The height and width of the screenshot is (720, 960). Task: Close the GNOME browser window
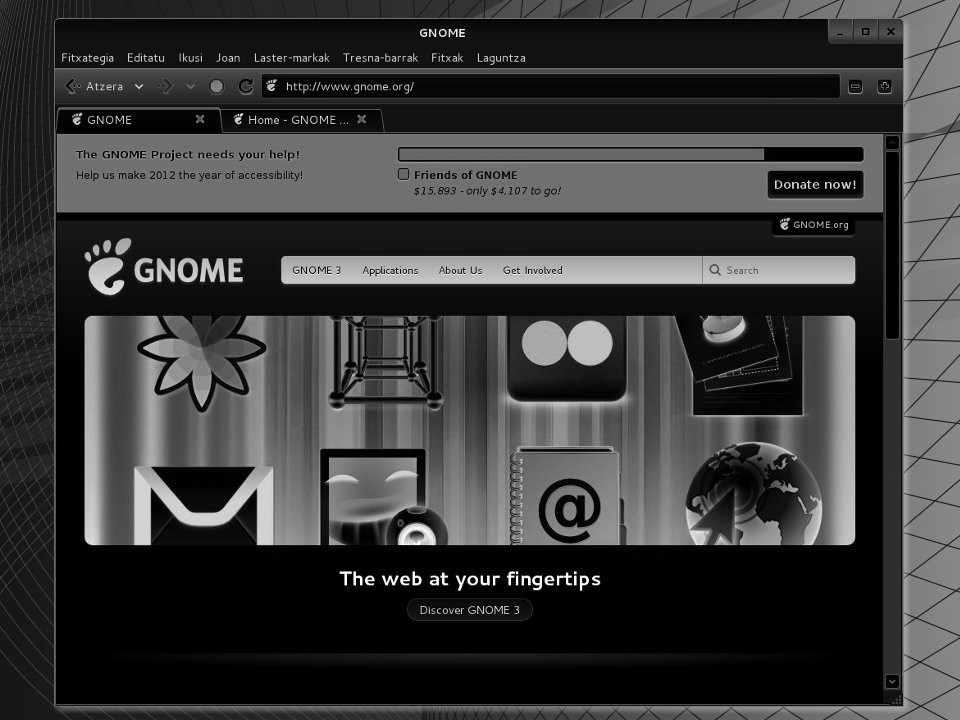890,32
